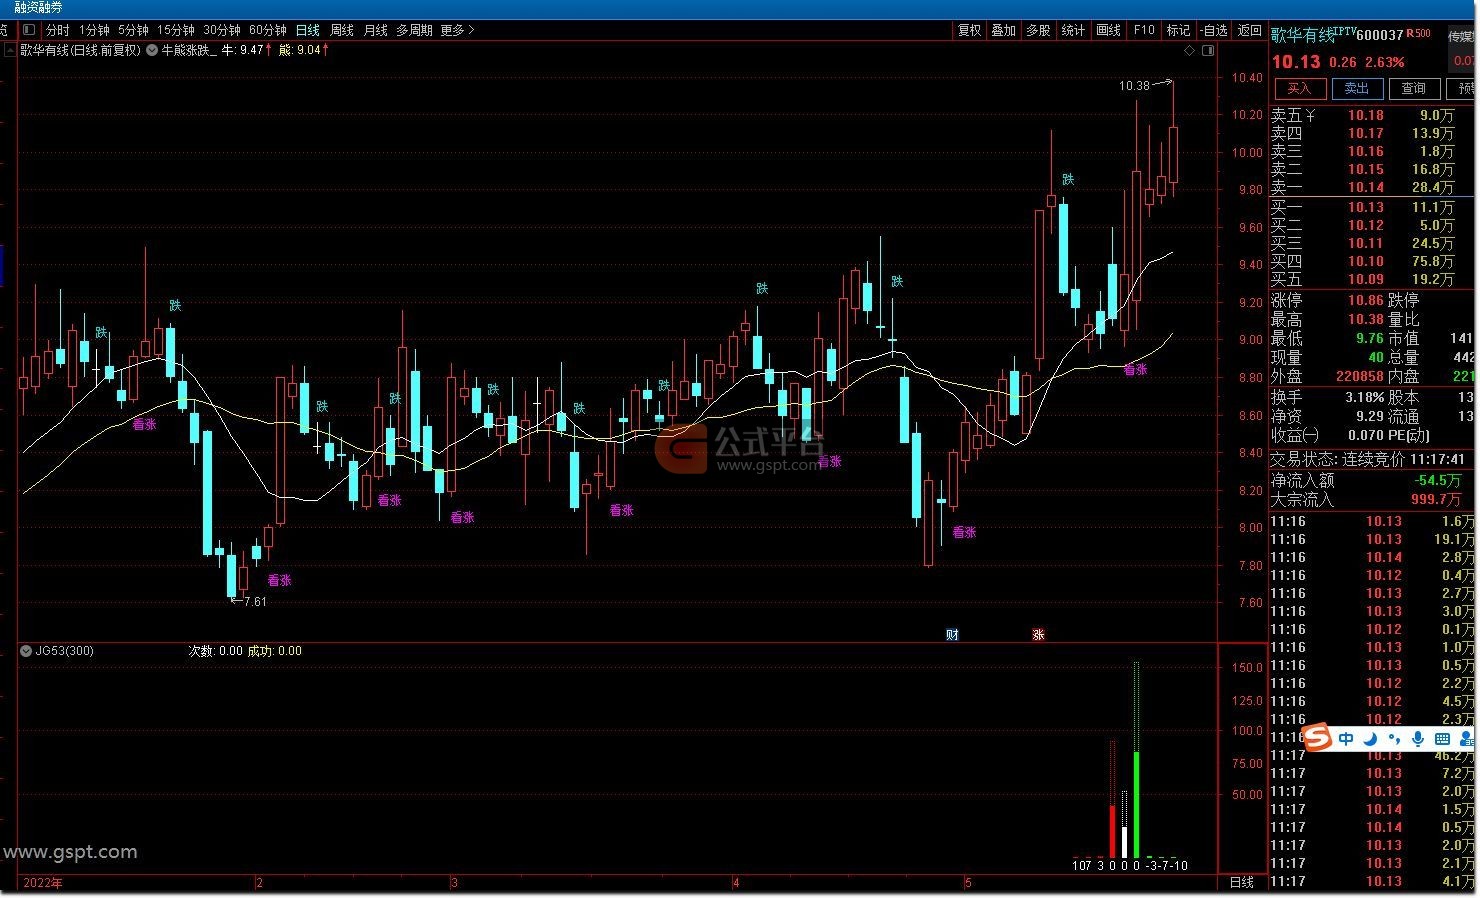
Task: Click the 卖一 ask price 10.14
Action: point(1365,187)
